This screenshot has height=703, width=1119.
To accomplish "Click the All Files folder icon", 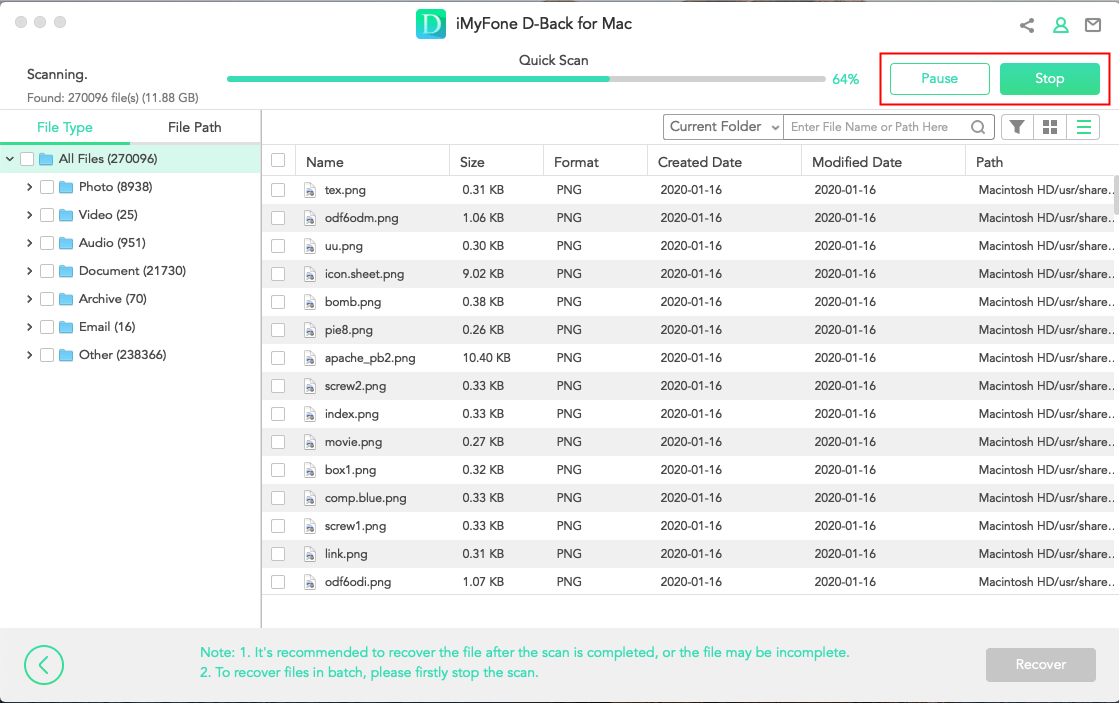I will click(x=46, y=158).
